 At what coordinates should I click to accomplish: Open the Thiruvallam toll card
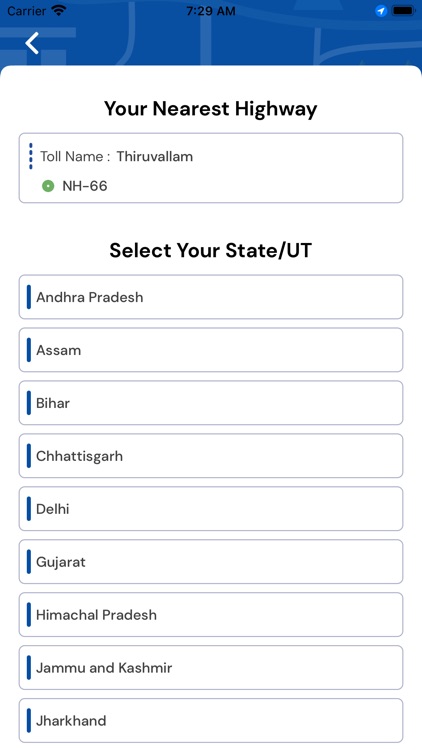pyautogui.click(x=211, y=168)
